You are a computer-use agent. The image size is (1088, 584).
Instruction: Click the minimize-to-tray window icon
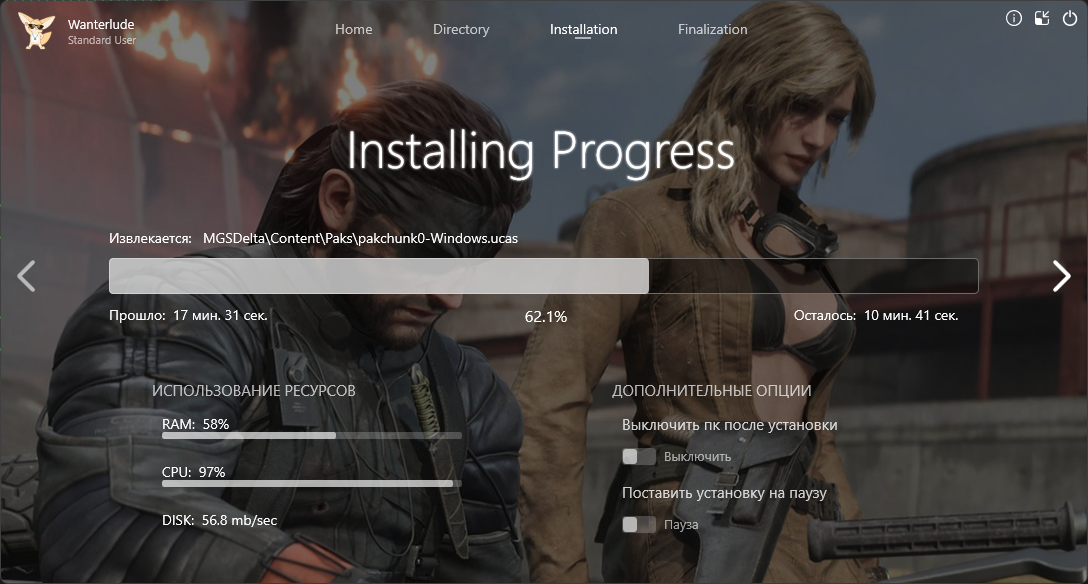point(1042,18)
